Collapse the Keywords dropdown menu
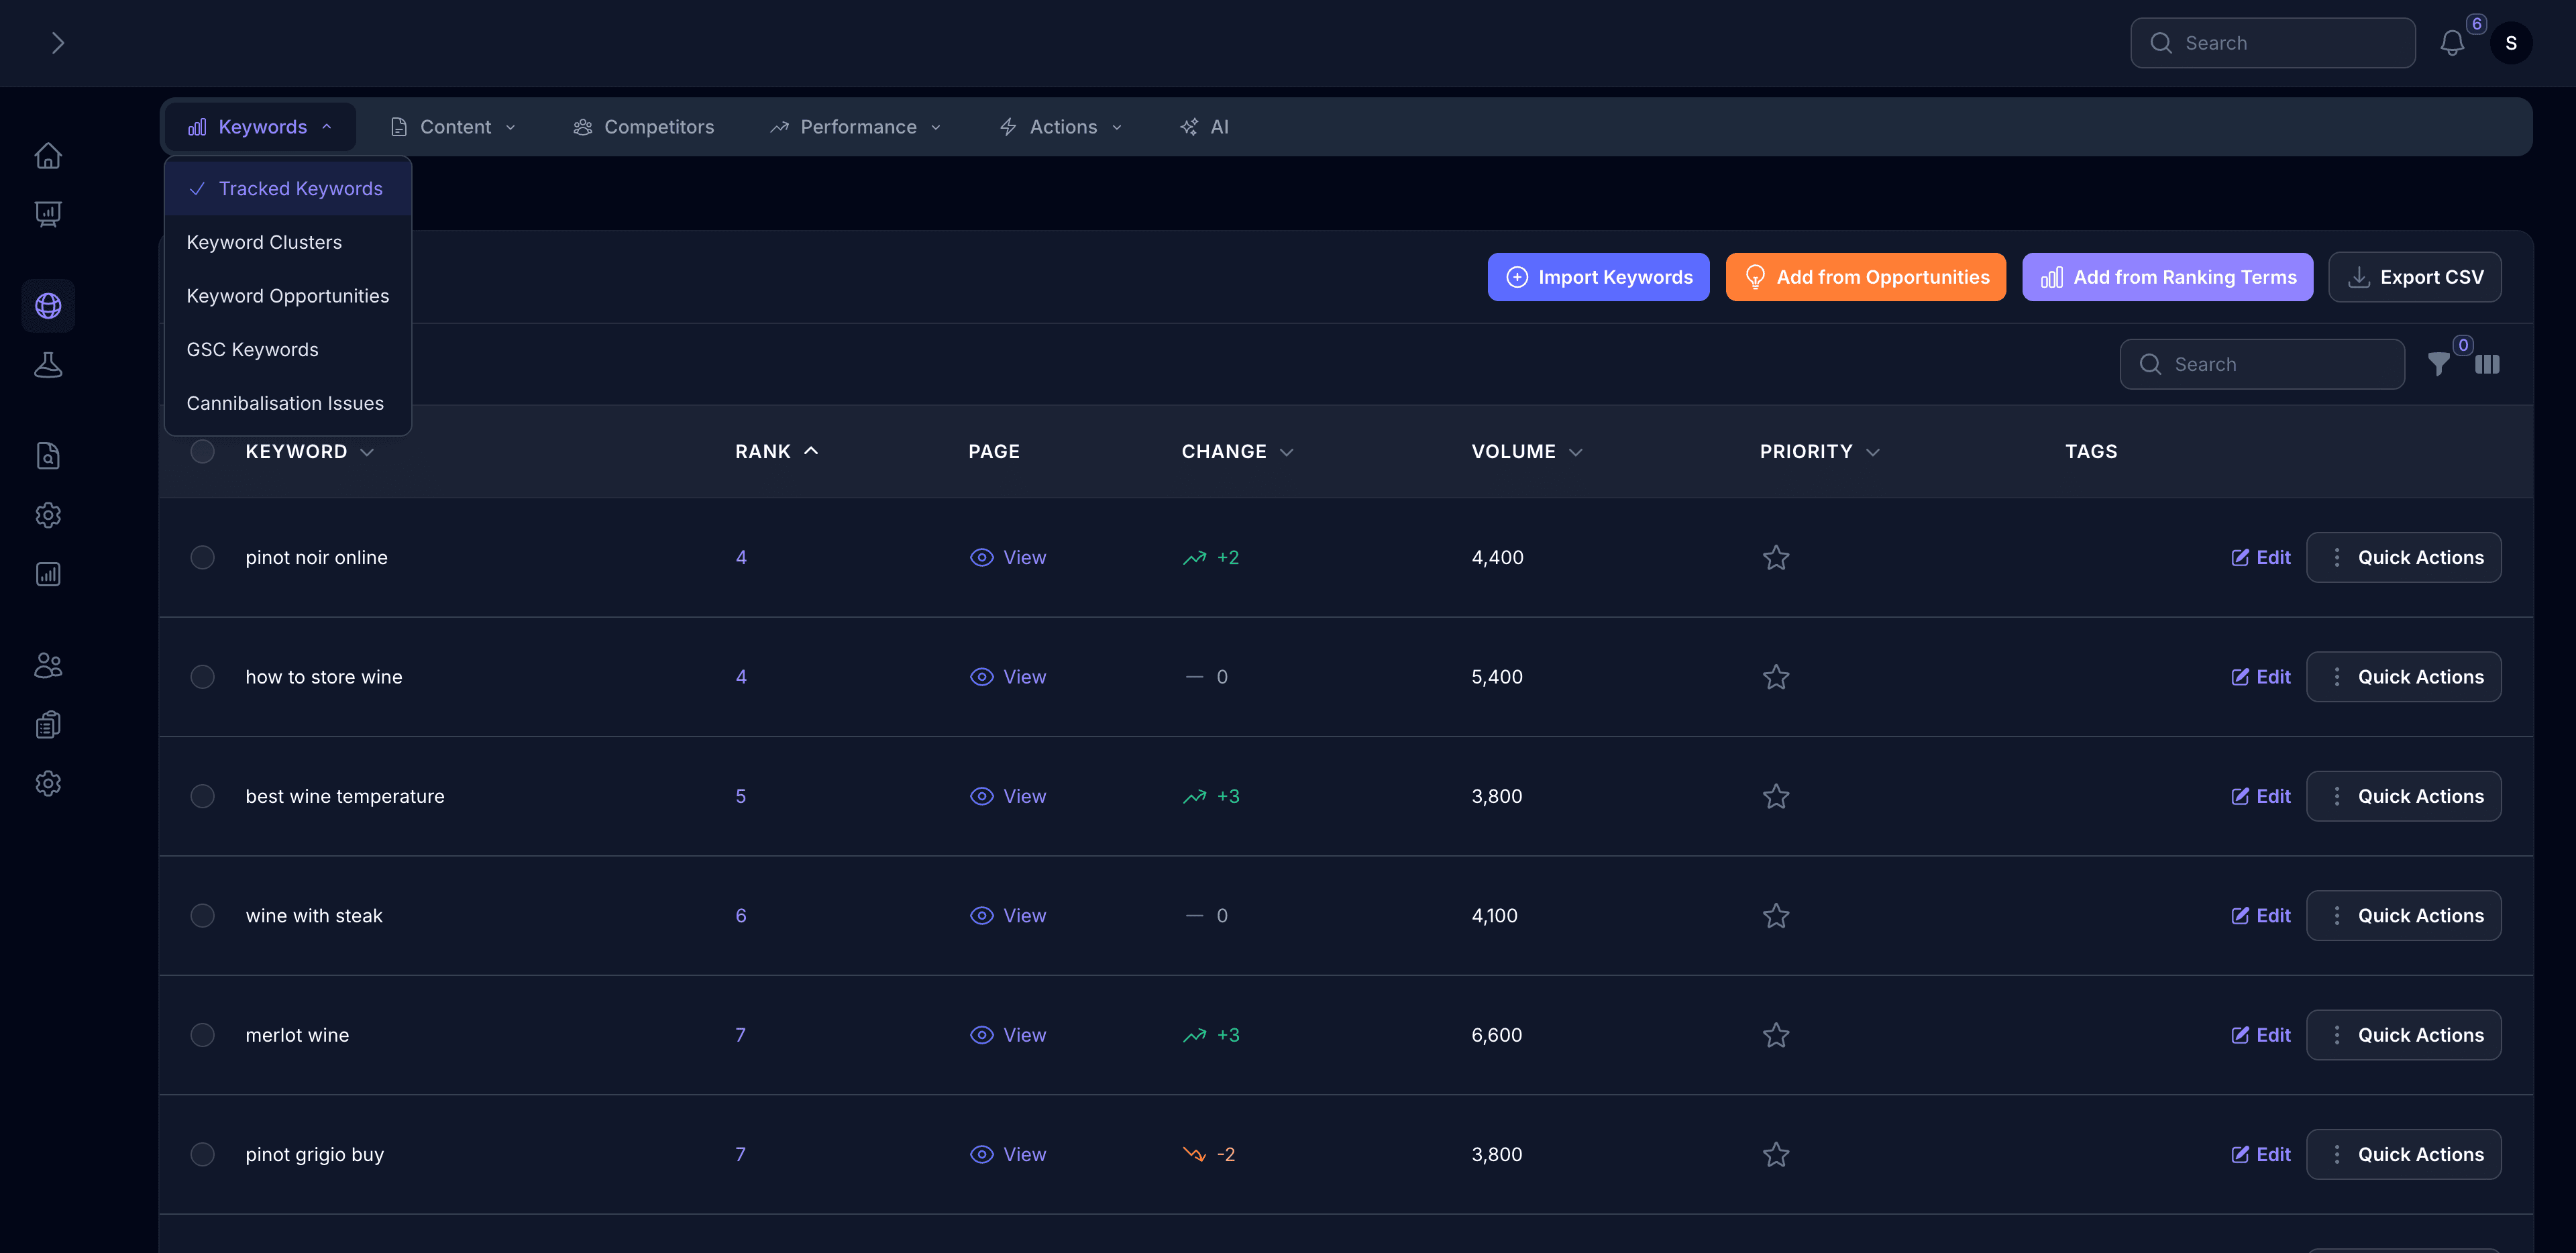Image resolution: width=2576 pixels, height=1253 pixels. (x=260, y=127)
